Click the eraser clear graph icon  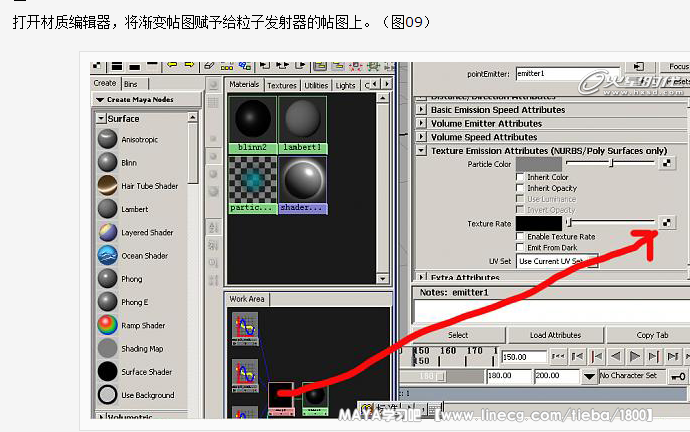click(x=209, y=66)
